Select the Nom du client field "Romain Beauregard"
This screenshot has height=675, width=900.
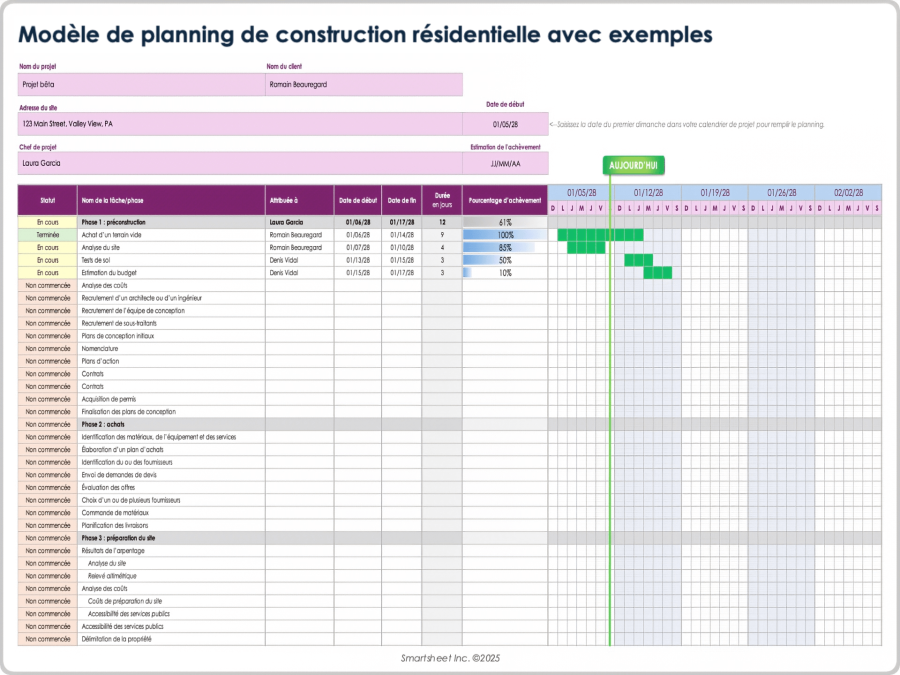pyautogui.click(x=364, y=84)
